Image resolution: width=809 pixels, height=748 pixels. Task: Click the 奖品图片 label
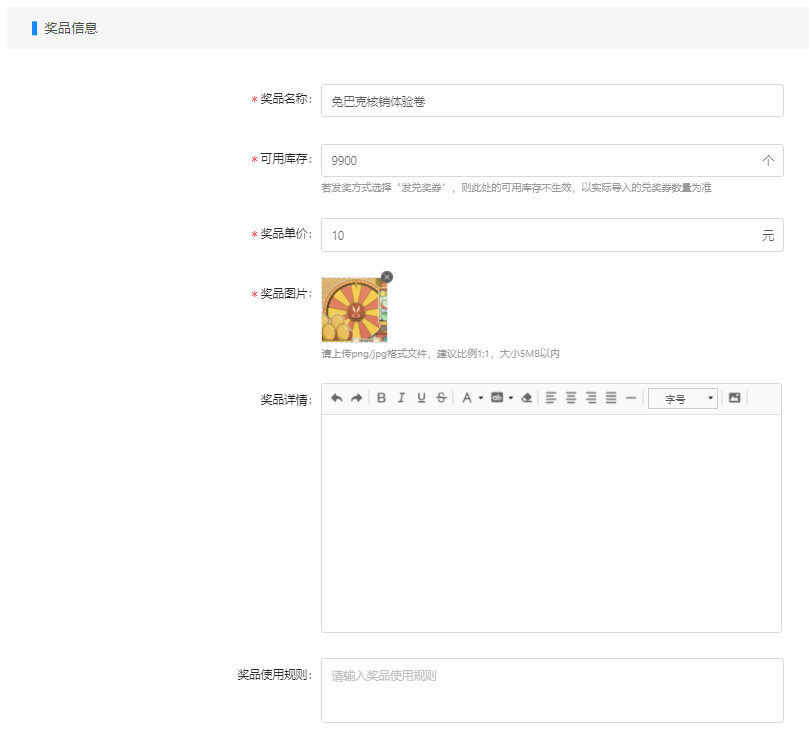[x=284, y=294]
